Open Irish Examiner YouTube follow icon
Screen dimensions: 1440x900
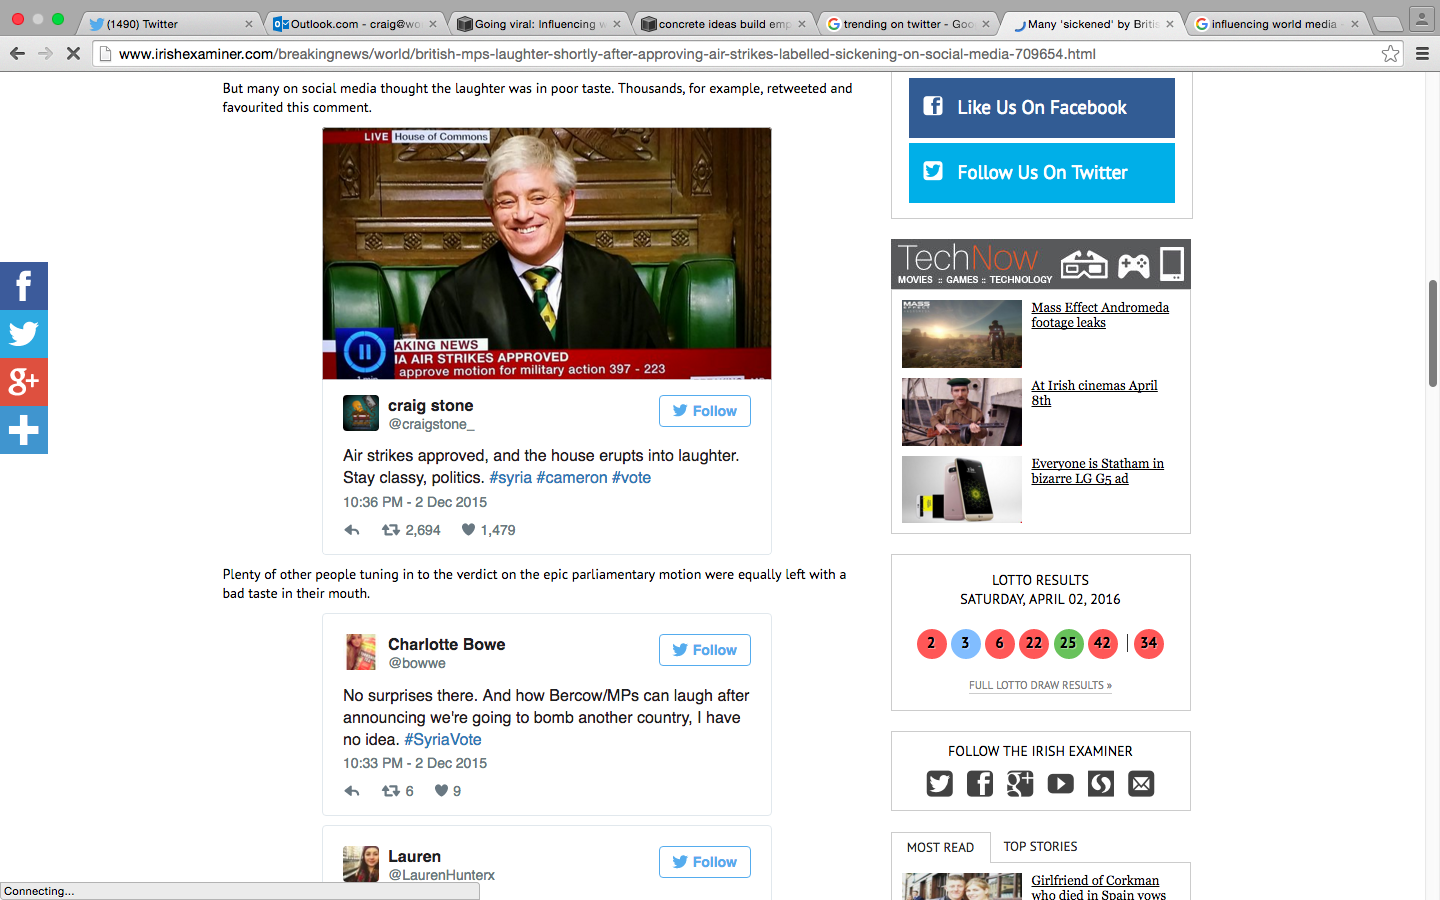tap(1060, 784)
